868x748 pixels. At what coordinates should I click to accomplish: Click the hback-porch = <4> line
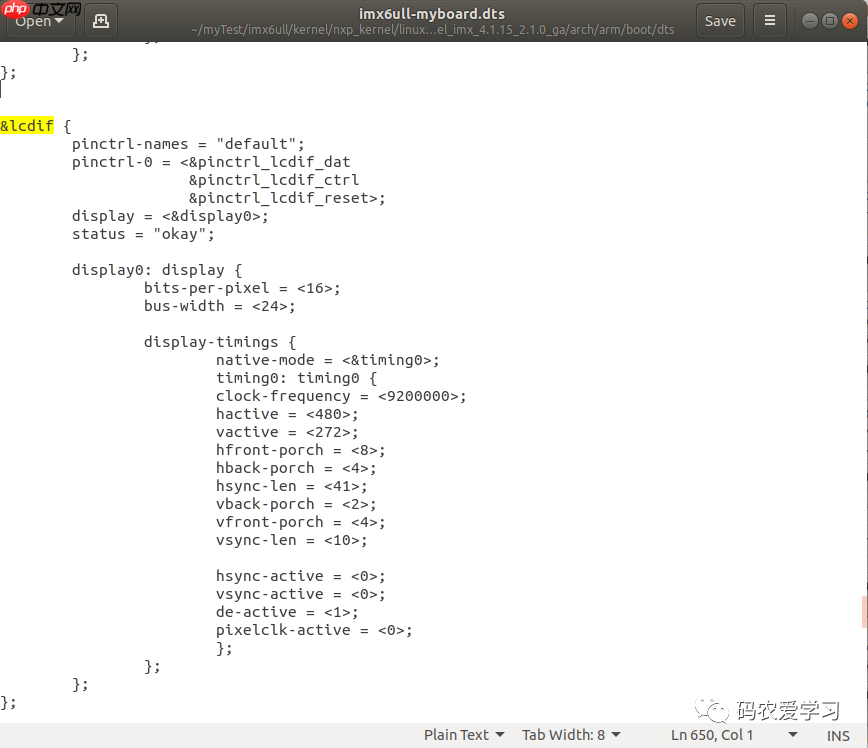point(296,468)
